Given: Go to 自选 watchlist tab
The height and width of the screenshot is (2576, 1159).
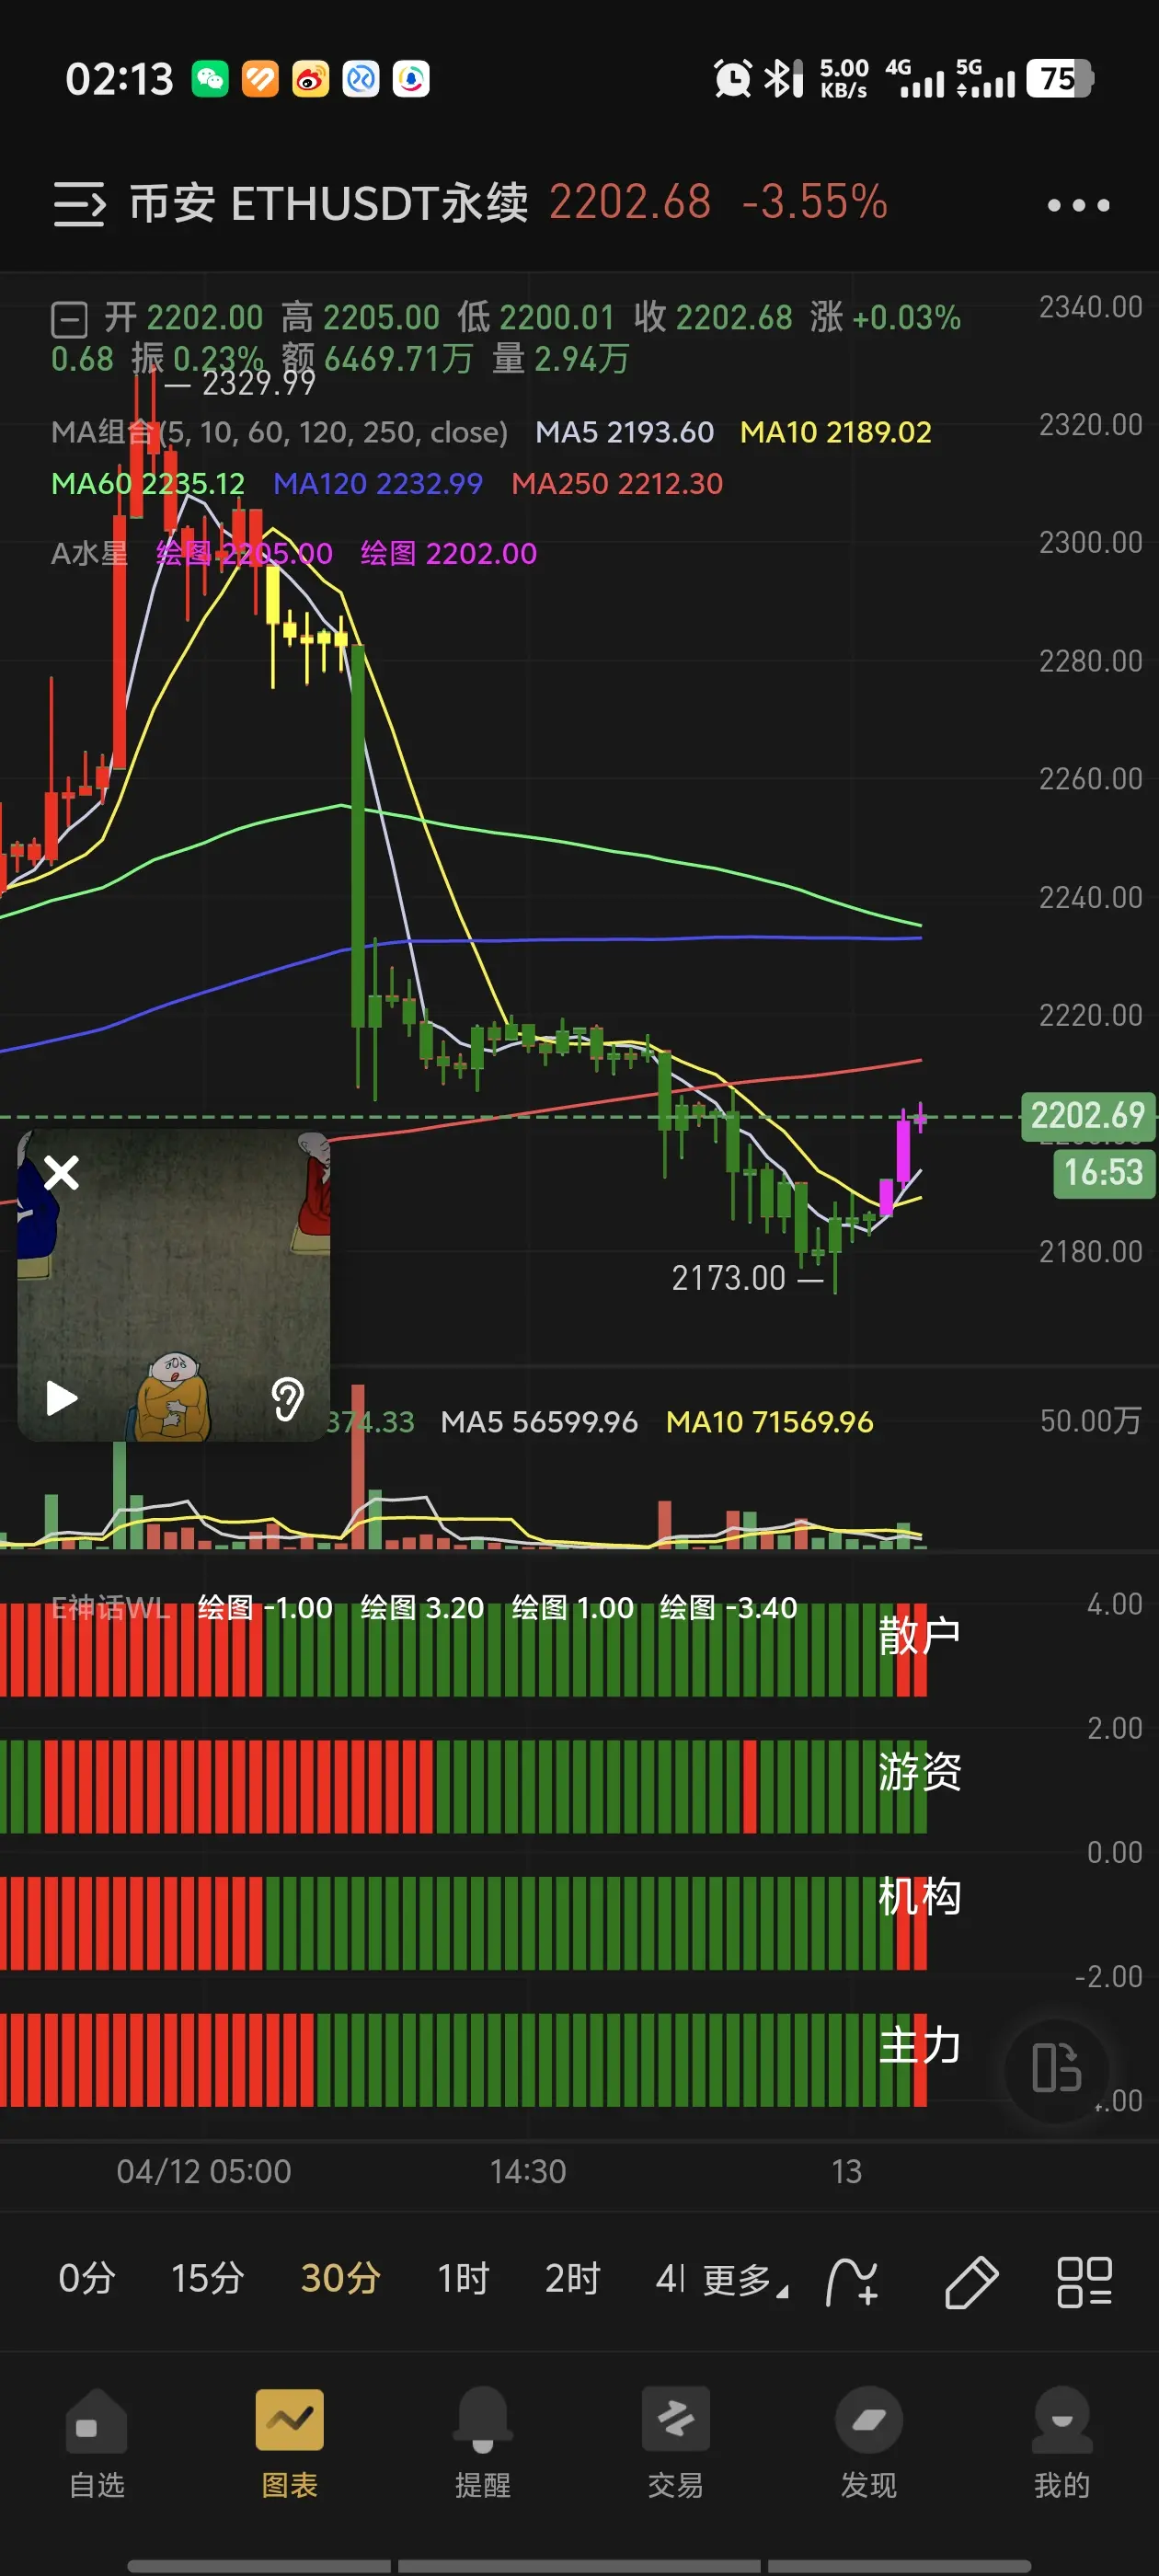Looking at the screenshot, I should click(96, 2443).
